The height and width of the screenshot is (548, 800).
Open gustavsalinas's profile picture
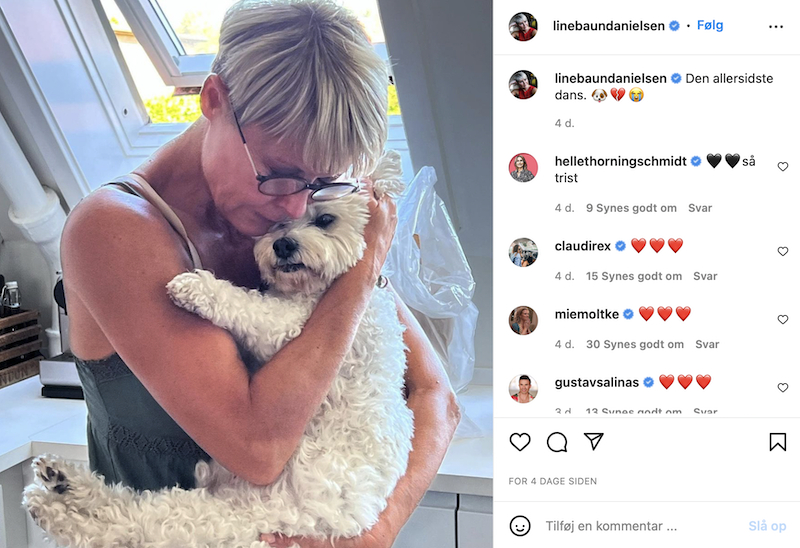click(x=523, y=388)
